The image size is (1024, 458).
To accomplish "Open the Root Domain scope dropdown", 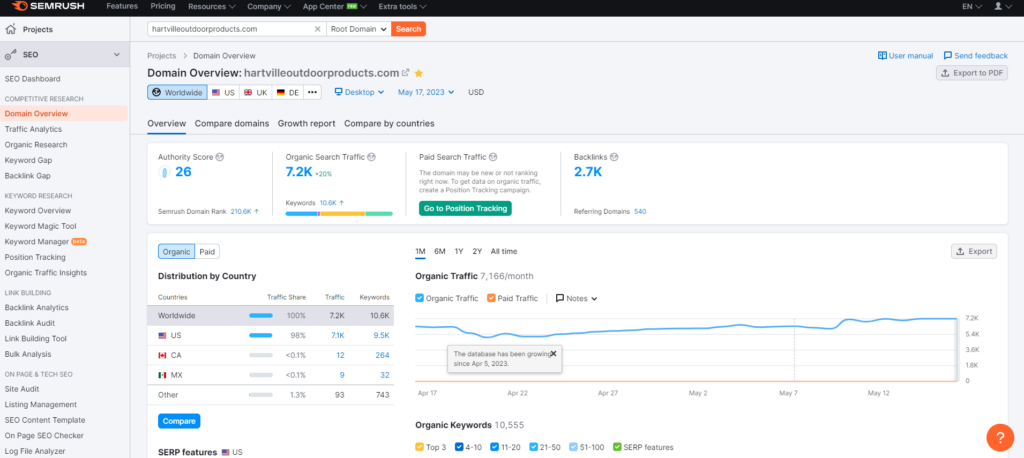I will (x=359, y=29).
